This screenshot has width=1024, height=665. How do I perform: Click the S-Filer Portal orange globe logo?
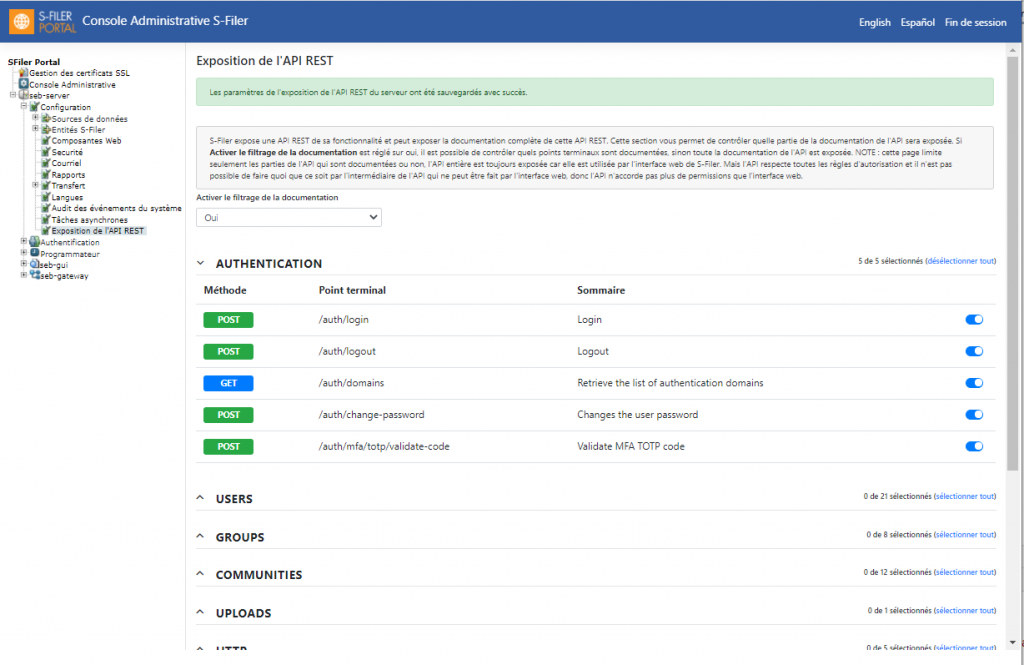pyautogui.click(x=22, y=22)
